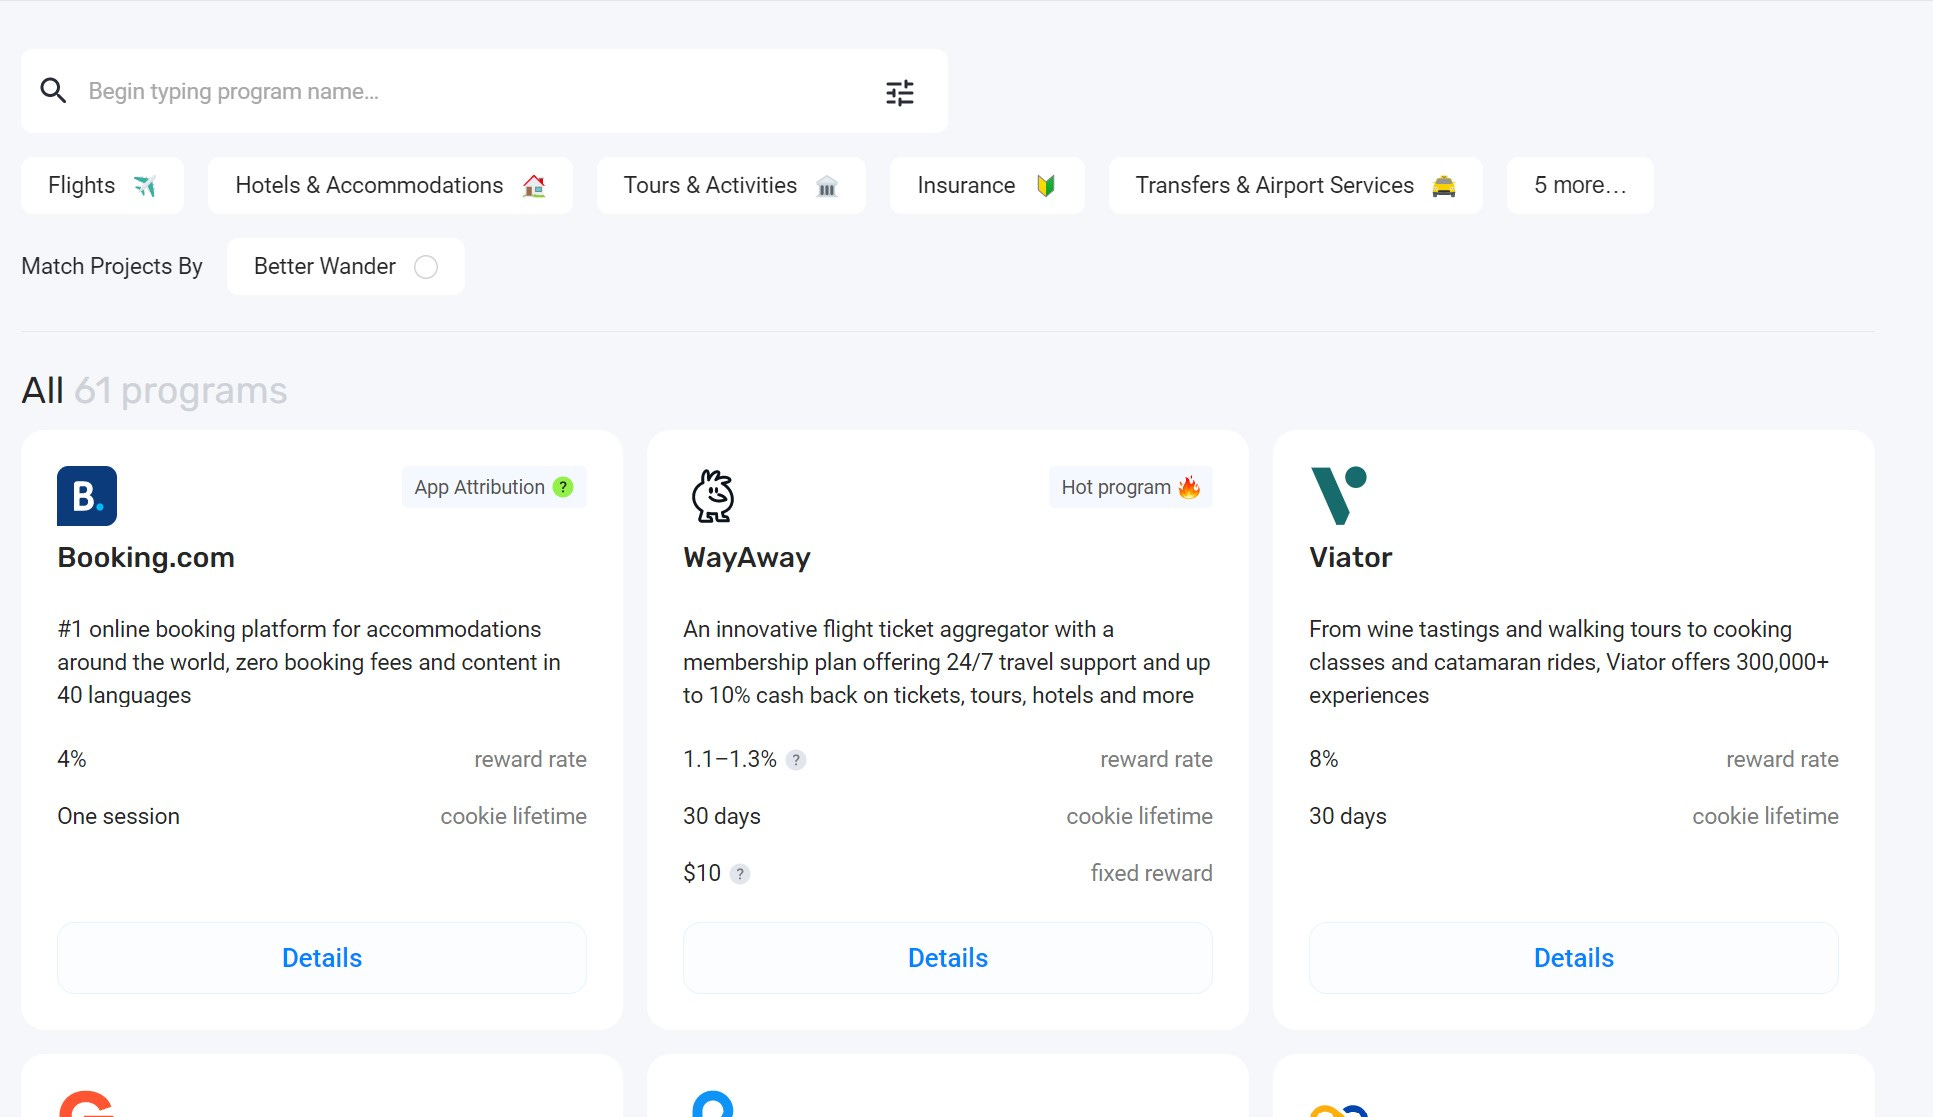Screen dimensions: 1933x1117
Task: Click WayAway's 1.1–1.3% reward rate value
Action: click(730, 759)
